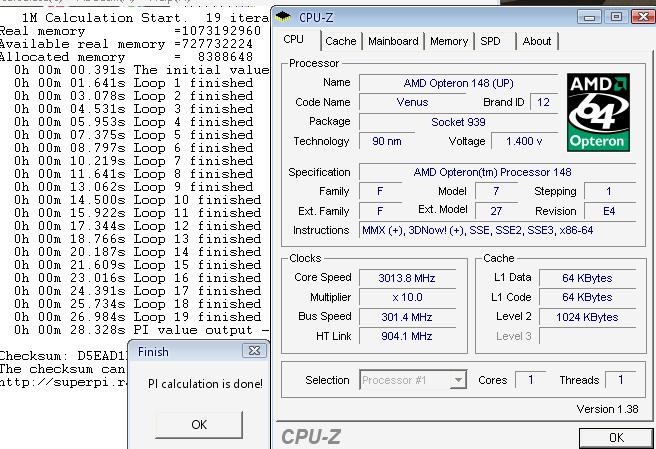This screenshot has height=449, width=656.
Task: Click the Level 2 value 1024 KBytes
Action: (x=587, y=317)
